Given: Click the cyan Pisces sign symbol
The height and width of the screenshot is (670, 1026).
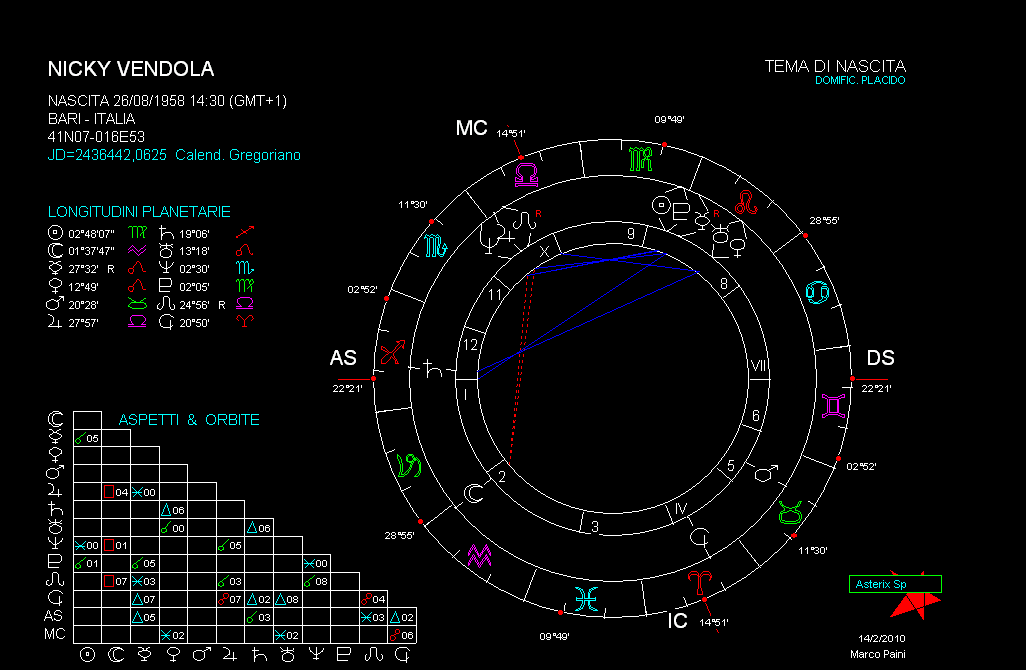Looking at the screenshot, I should 583,598.
